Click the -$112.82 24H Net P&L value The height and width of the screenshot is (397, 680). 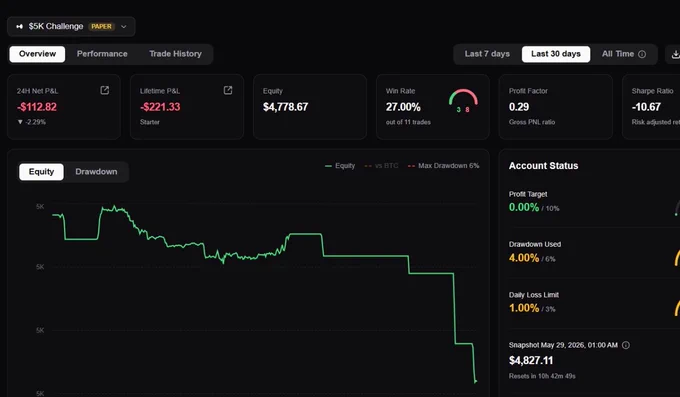click(37, 107)
